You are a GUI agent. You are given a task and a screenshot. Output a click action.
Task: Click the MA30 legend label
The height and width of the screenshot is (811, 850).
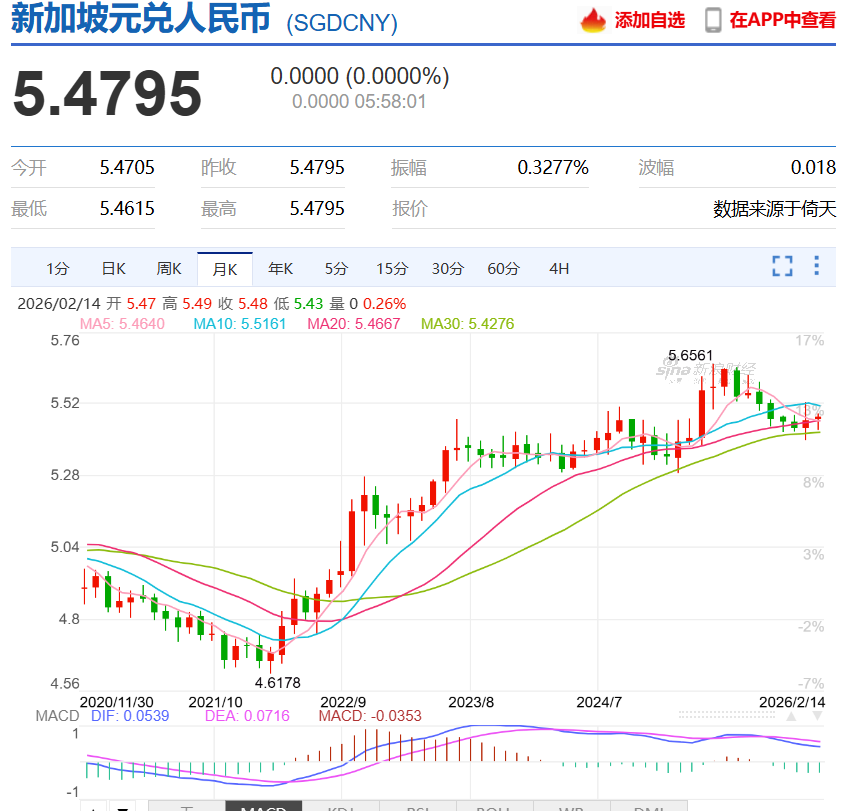click(467, 324)
